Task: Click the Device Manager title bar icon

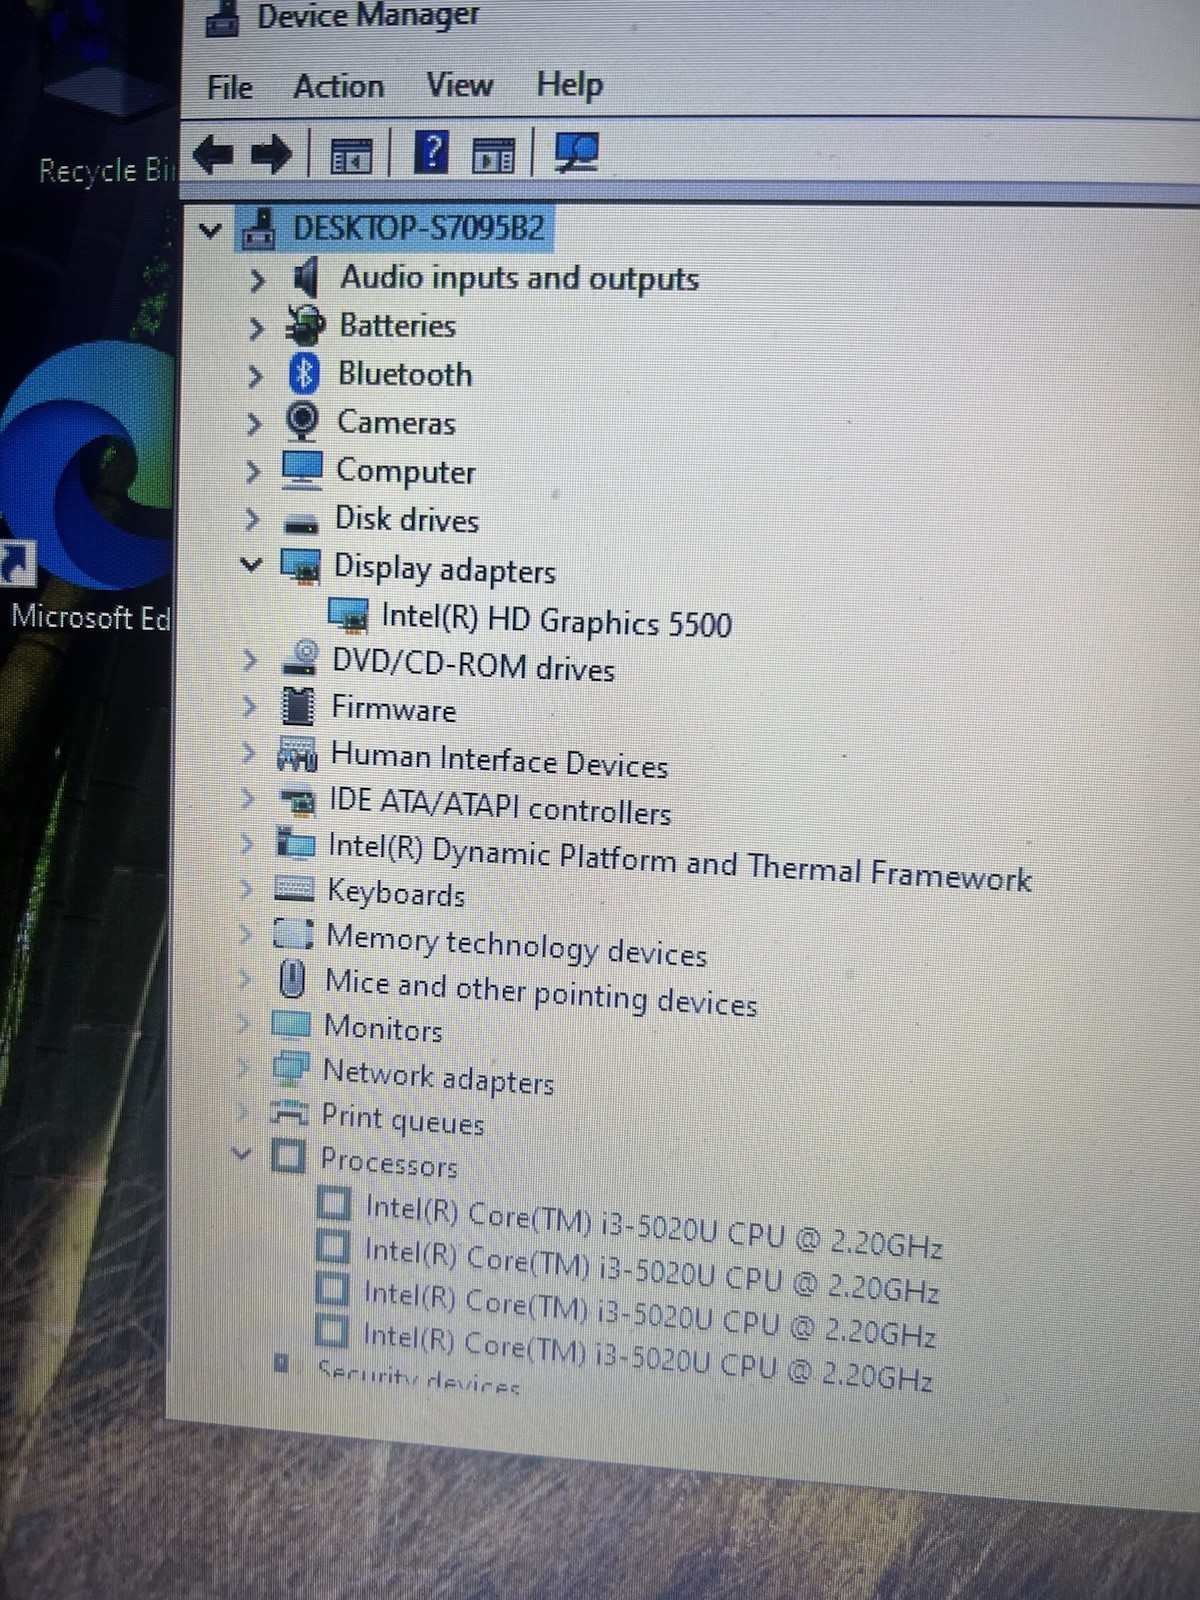Action: 222,19
